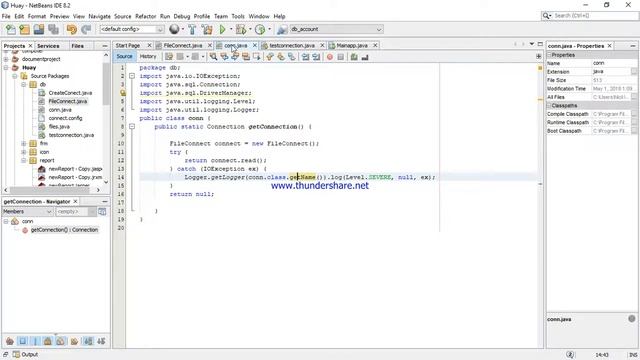Switch to History view button
The height and width of the screenshot is (360, 640).
pos(148,57)
